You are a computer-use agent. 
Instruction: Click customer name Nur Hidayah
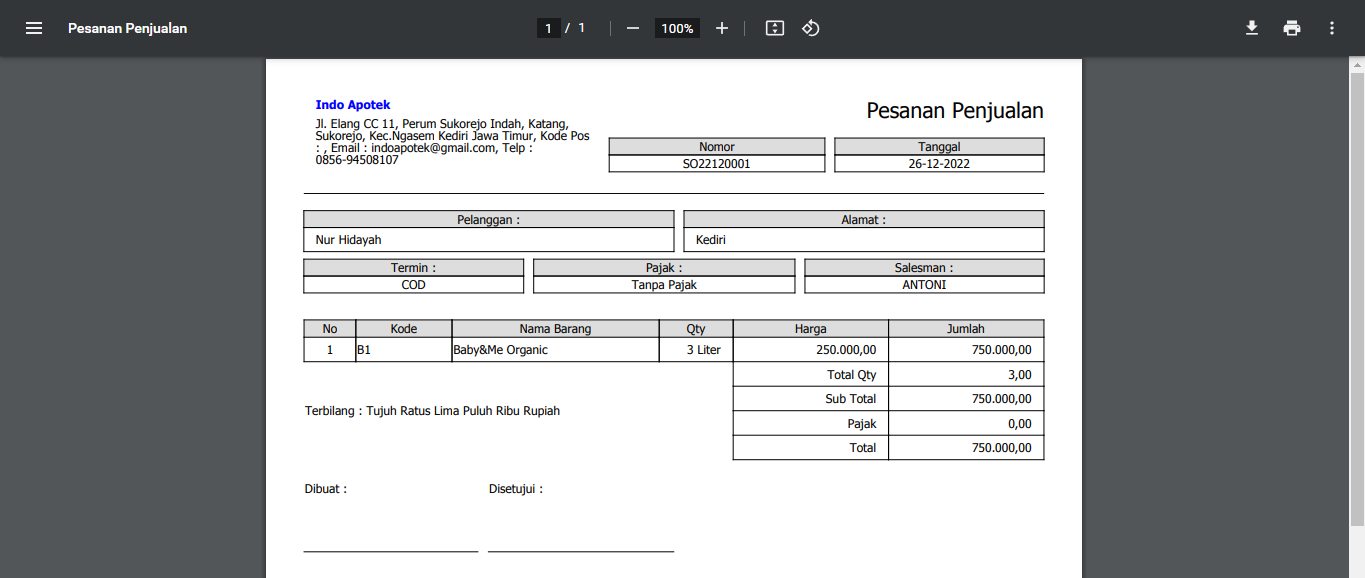[x=348, y=240]
